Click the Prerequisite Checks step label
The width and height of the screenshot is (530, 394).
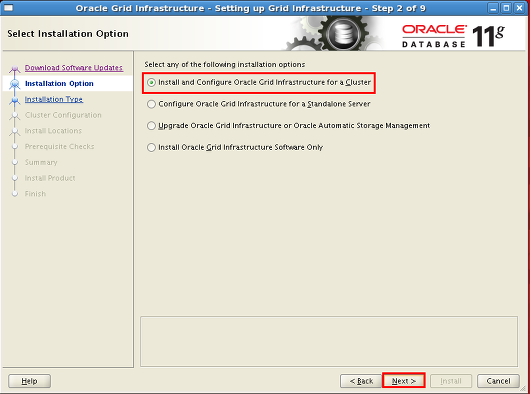tap(59, 147)
